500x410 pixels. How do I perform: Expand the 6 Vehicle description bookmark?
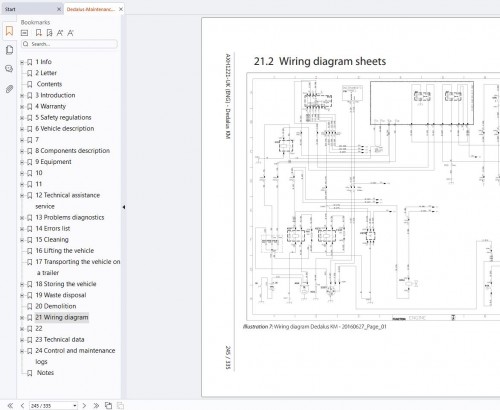[x=22, y=129]
